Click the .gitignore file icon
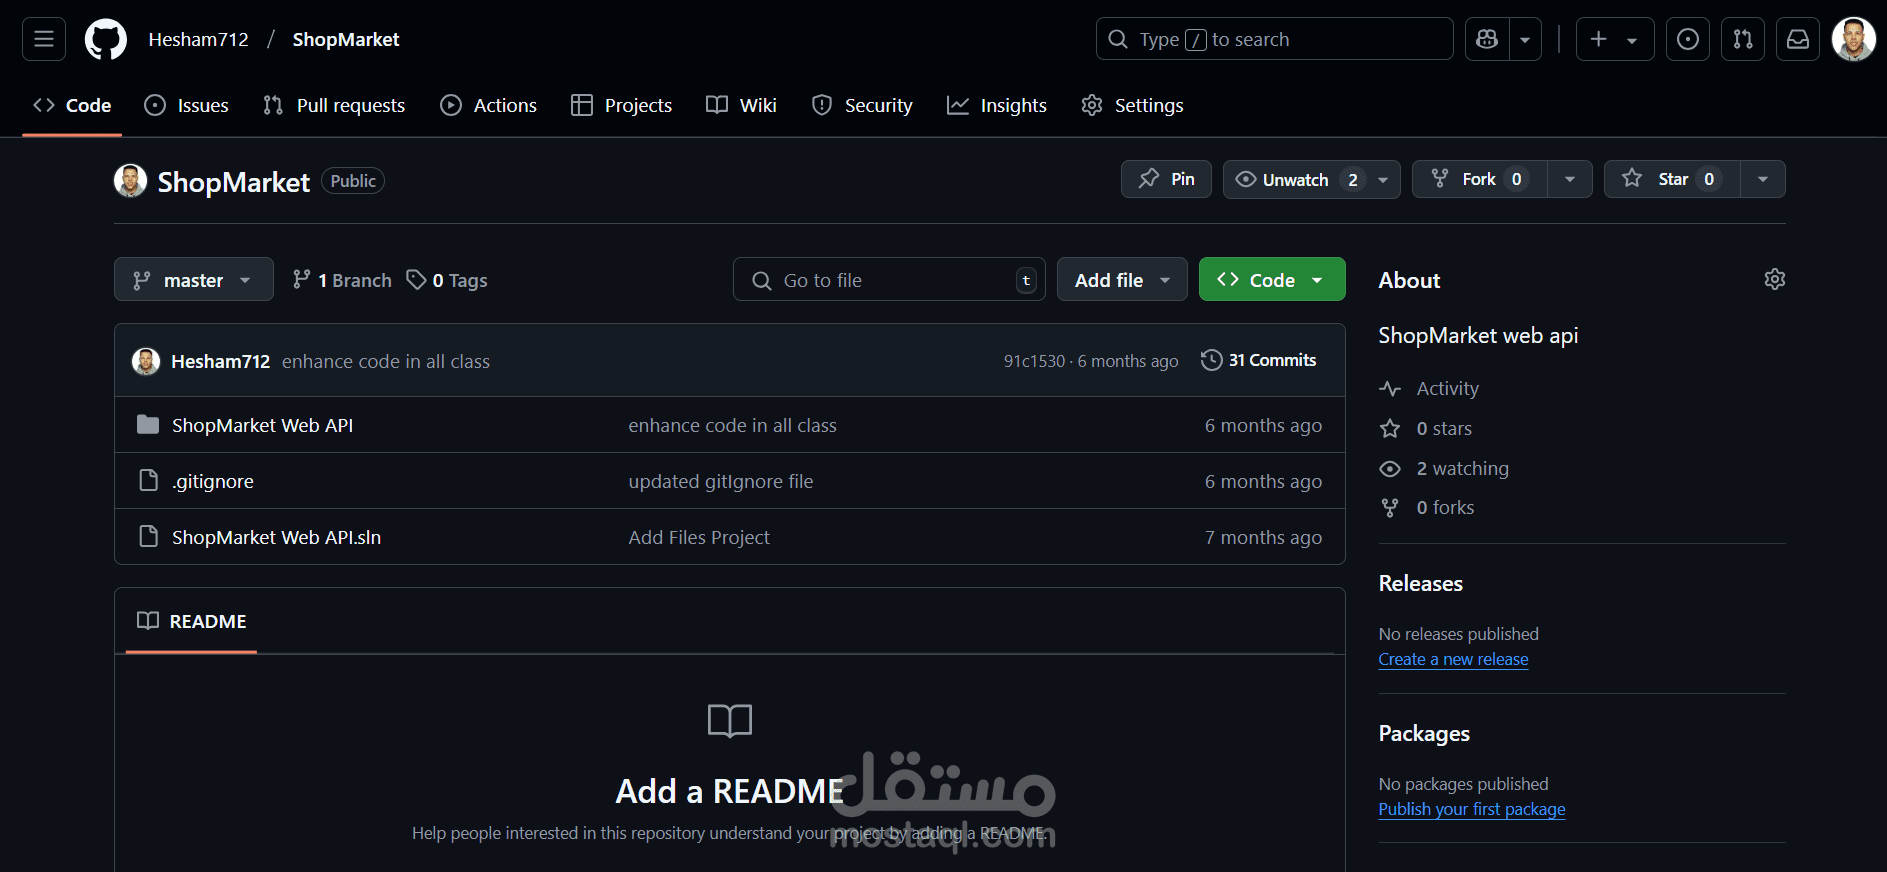1887x872 pixels. click(x=148, y=481)
